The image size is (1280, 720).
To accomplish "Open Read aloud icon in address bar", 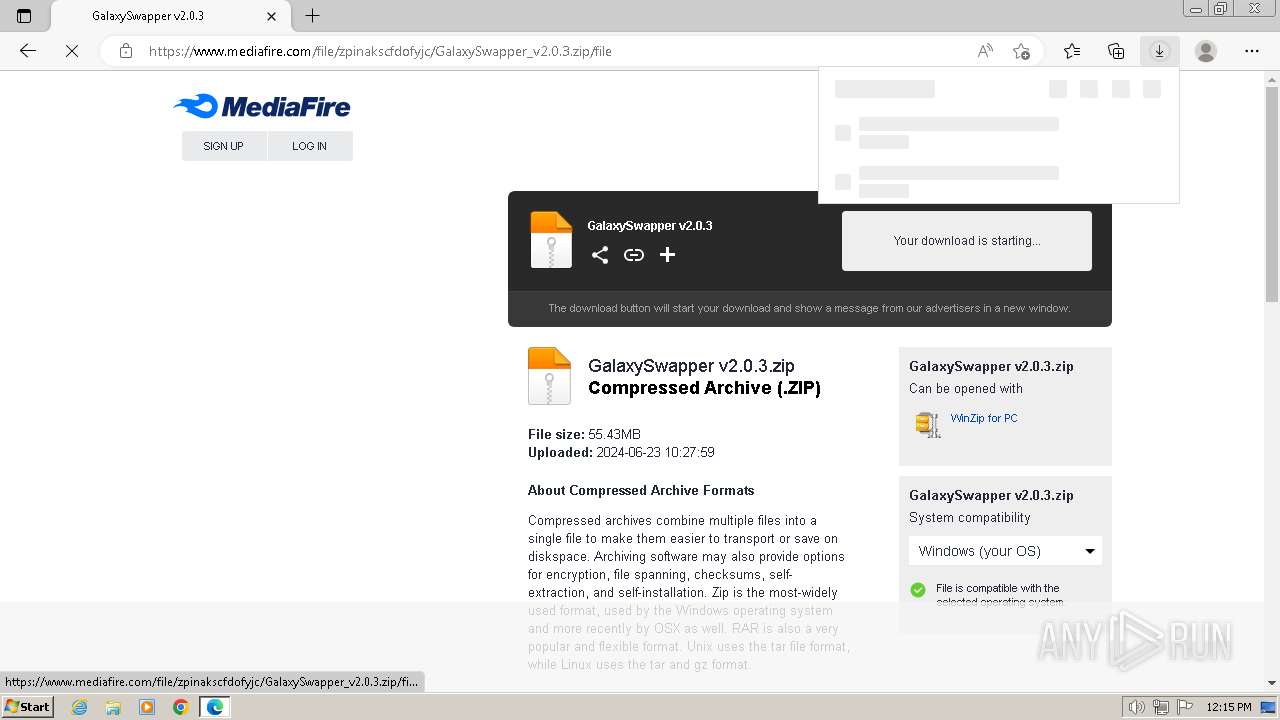I will [x=985, y=51].
